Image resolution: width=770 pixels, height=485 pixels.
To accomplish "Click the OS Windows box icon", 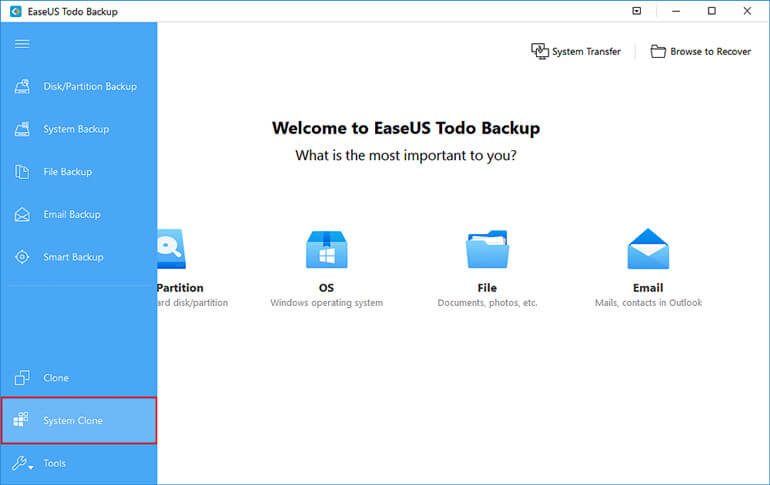I will coord(327,249).
